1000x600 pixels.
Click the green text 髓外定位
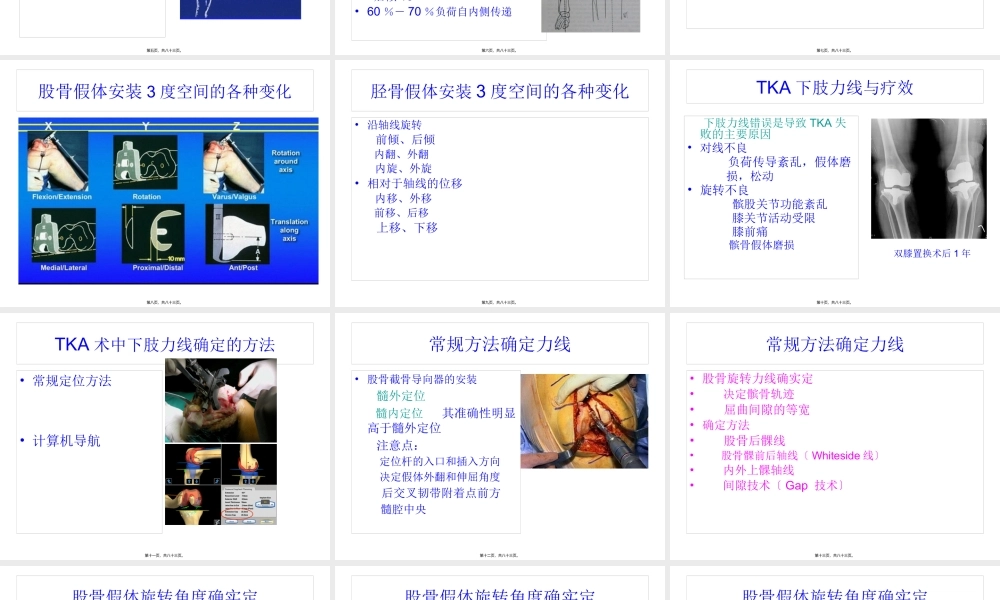point(401,396)
